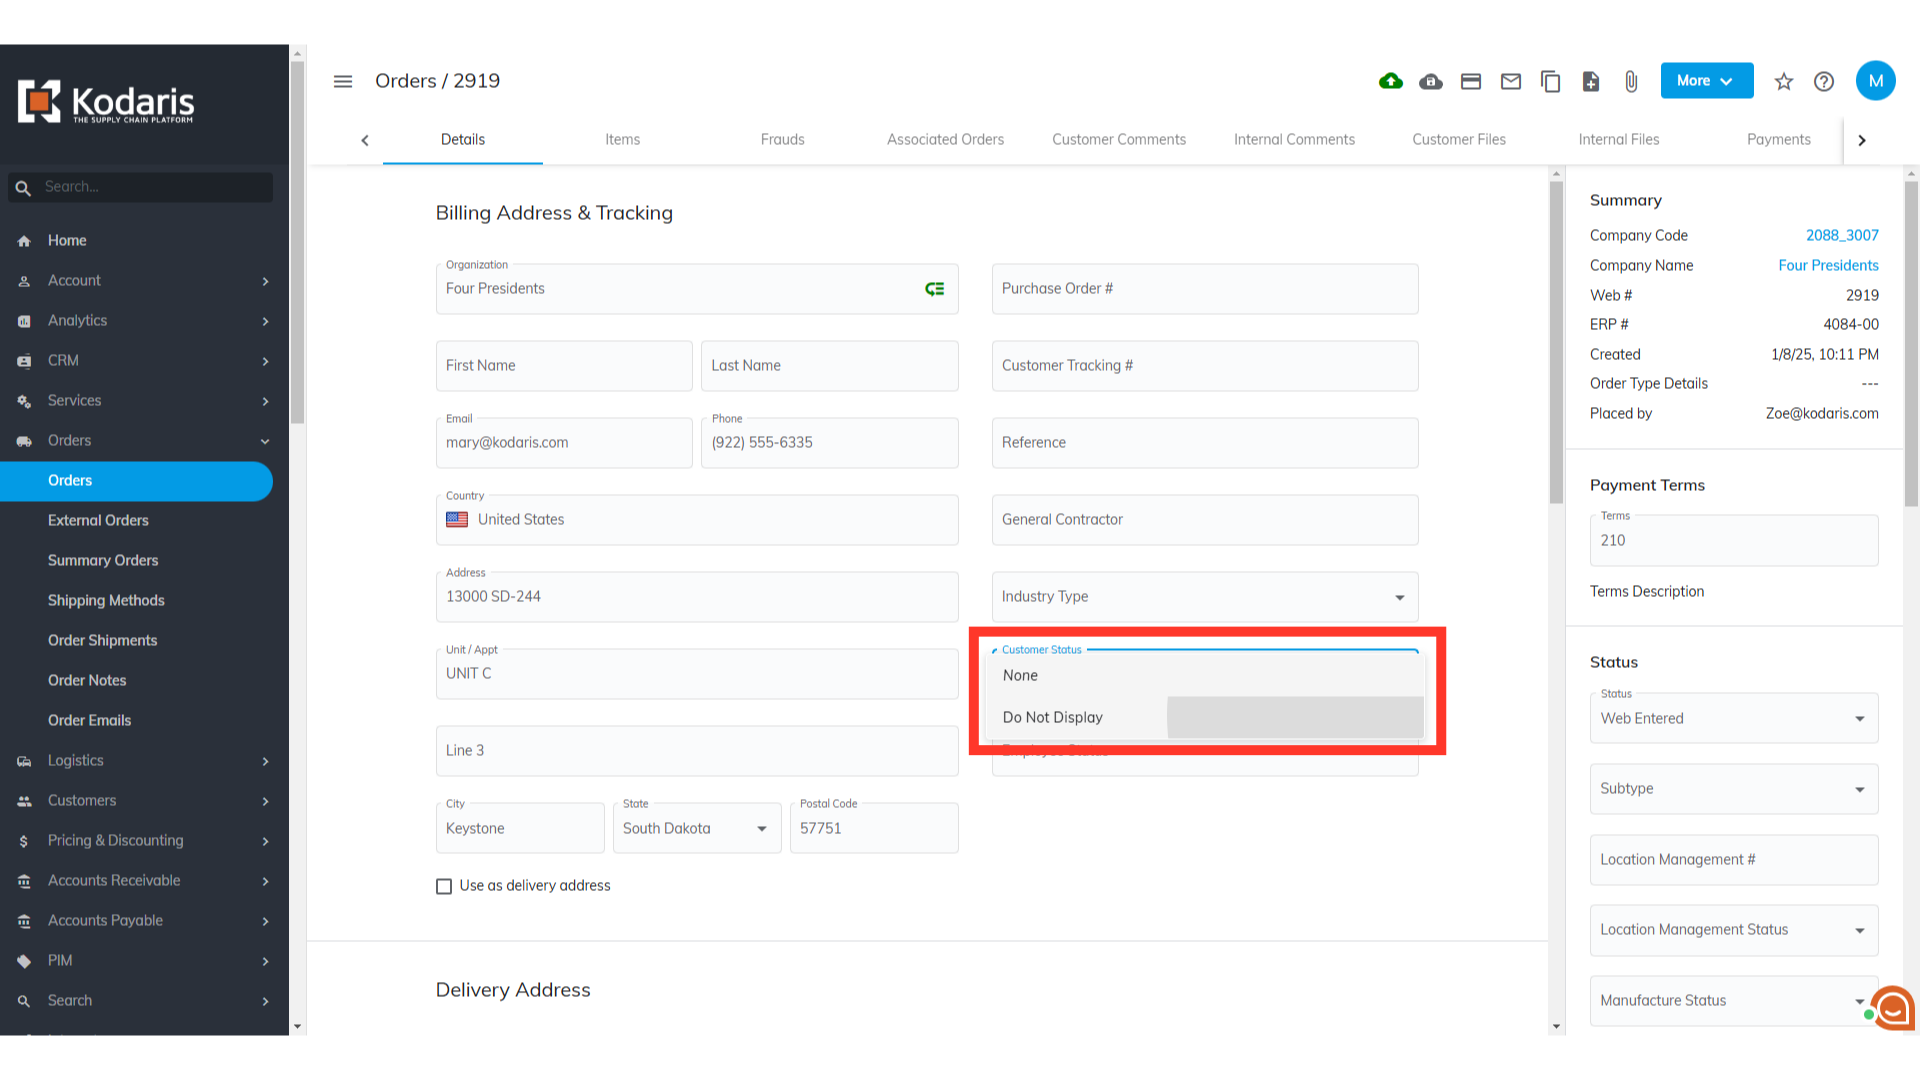The width and height of the screenshot is (1920, 1080).
Task: Click the paperclip attachment icon
Action: (1631, 81)
